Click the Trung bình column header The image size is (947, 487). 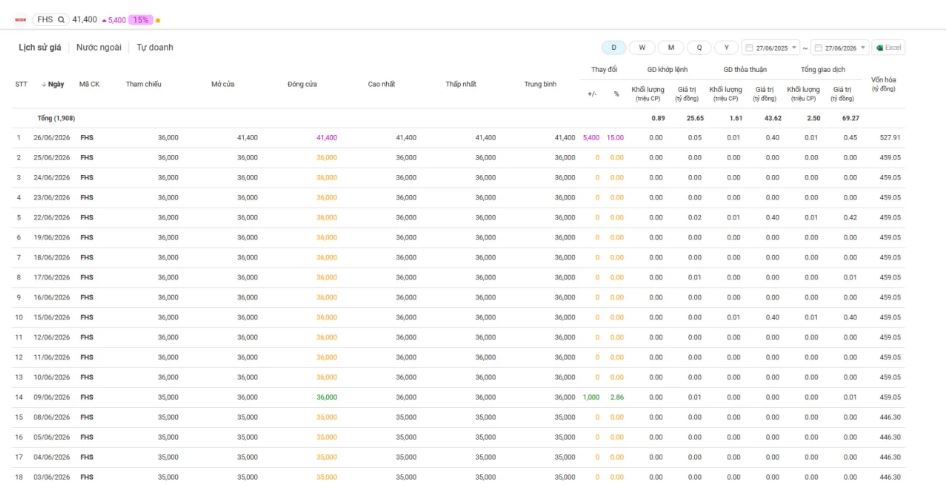541,84
